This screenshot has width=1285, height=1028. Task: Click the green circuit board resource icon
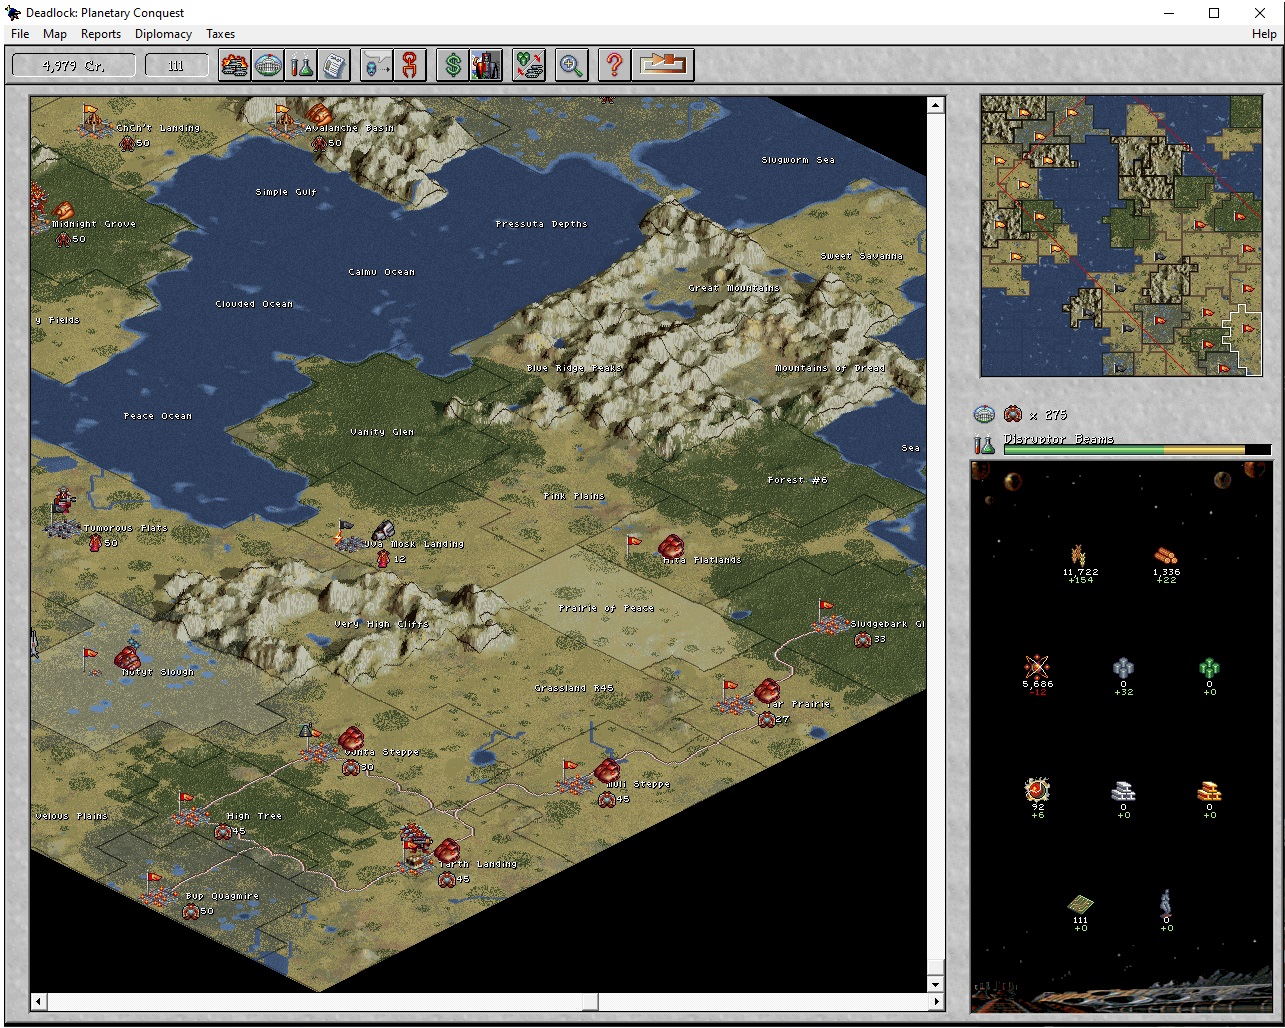point(1080,904)
